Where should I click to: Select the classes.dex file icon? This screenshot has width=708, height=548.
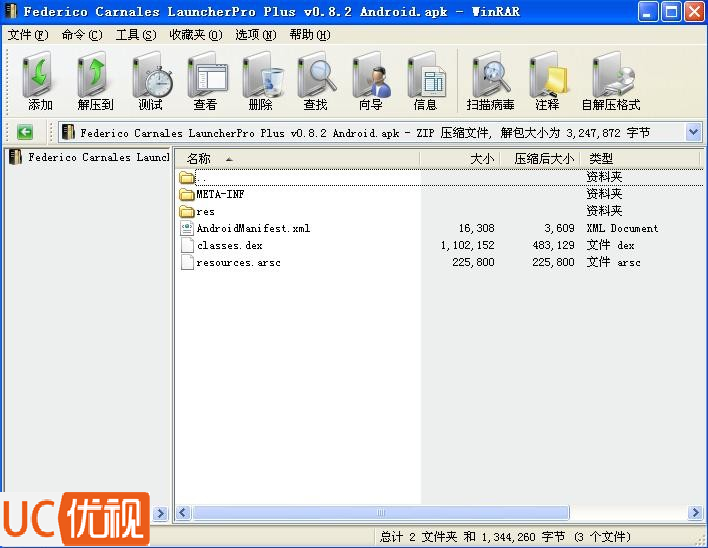(x=186, y=245)
